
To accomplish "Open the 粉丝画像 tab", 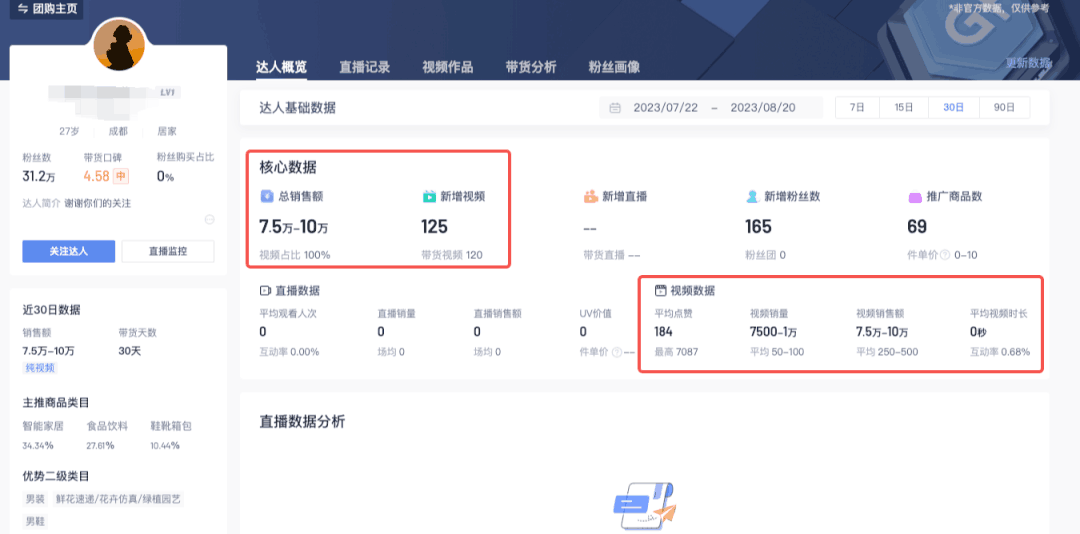I will pos(614,68).
